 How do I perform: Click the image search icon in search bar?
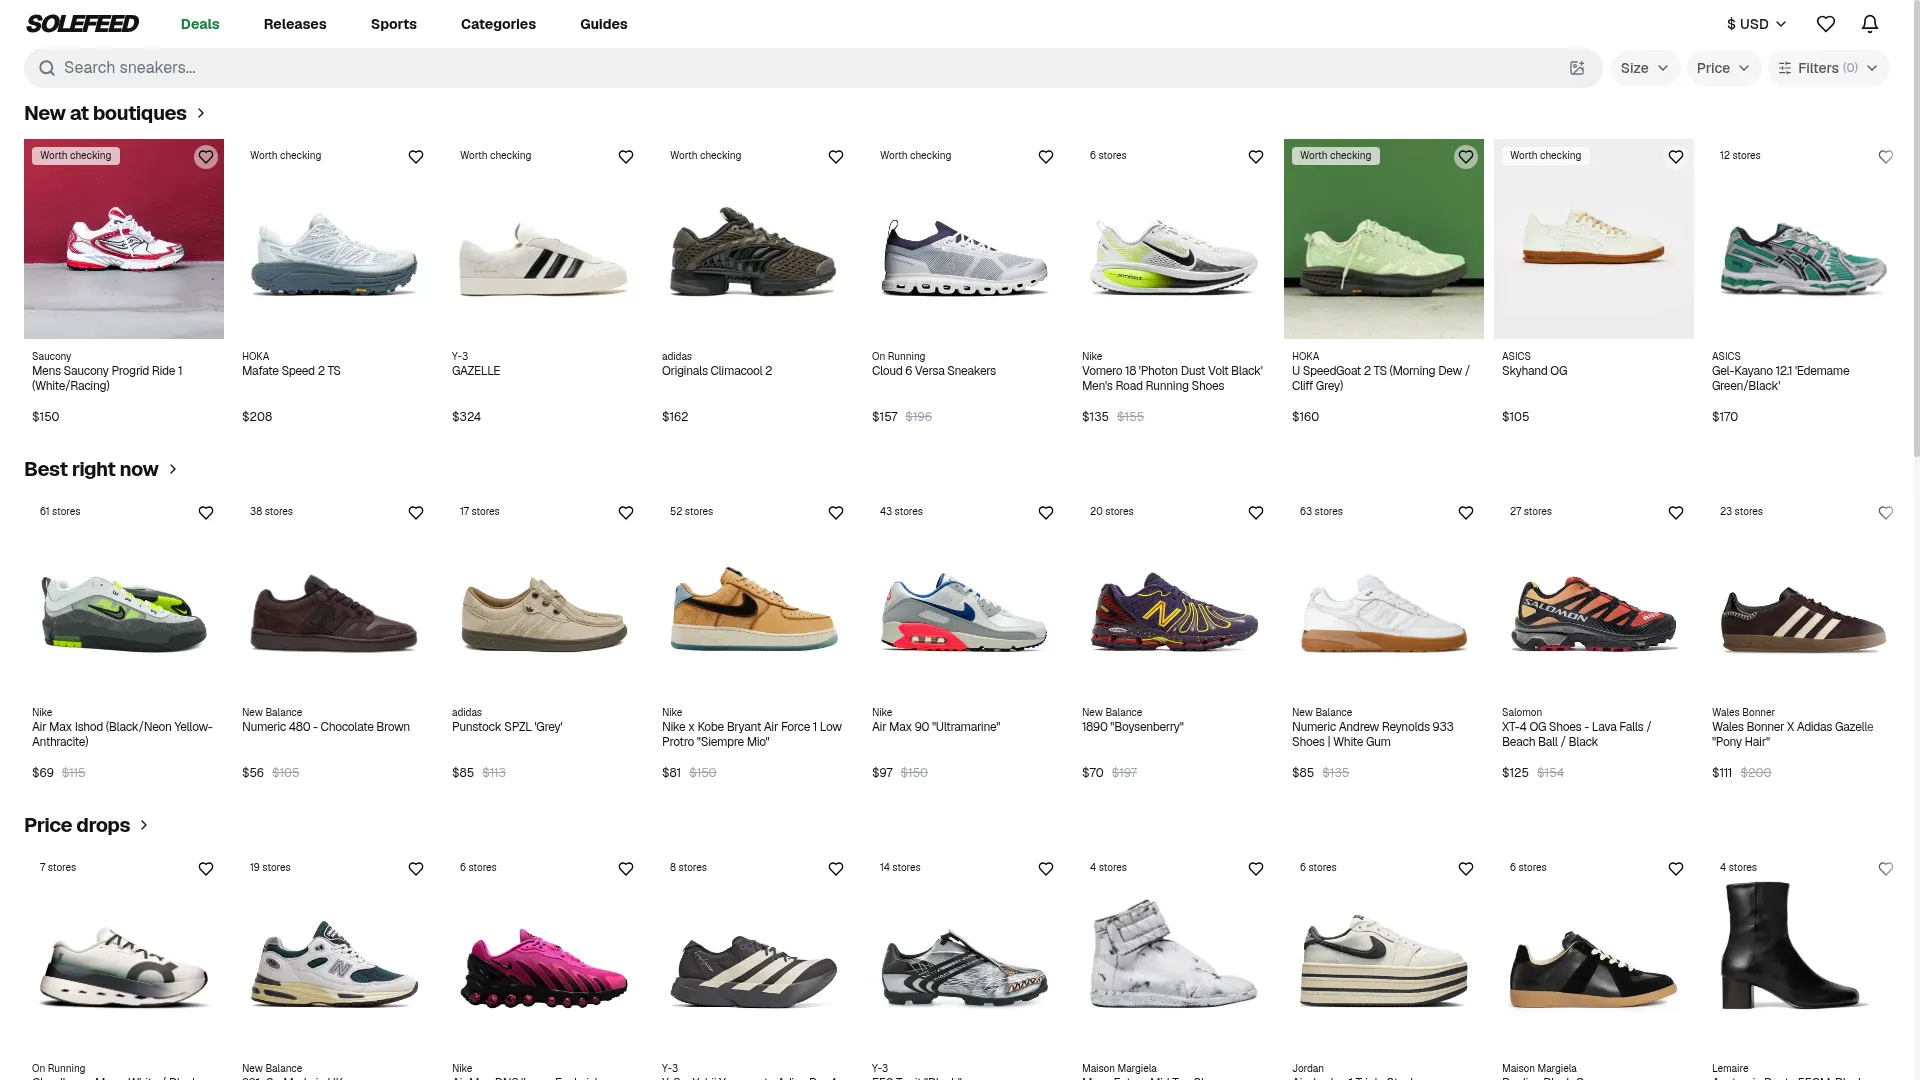(1577, 68)
